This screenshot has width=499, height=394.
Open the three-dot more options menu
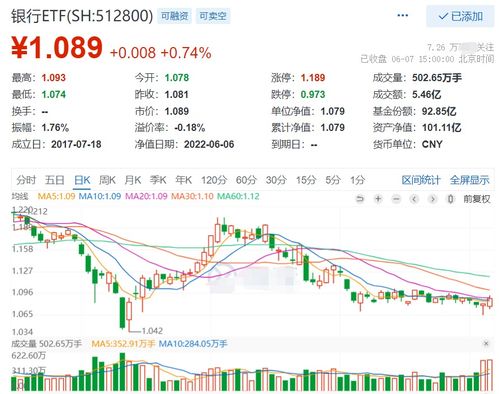click(x=403, y=15)
